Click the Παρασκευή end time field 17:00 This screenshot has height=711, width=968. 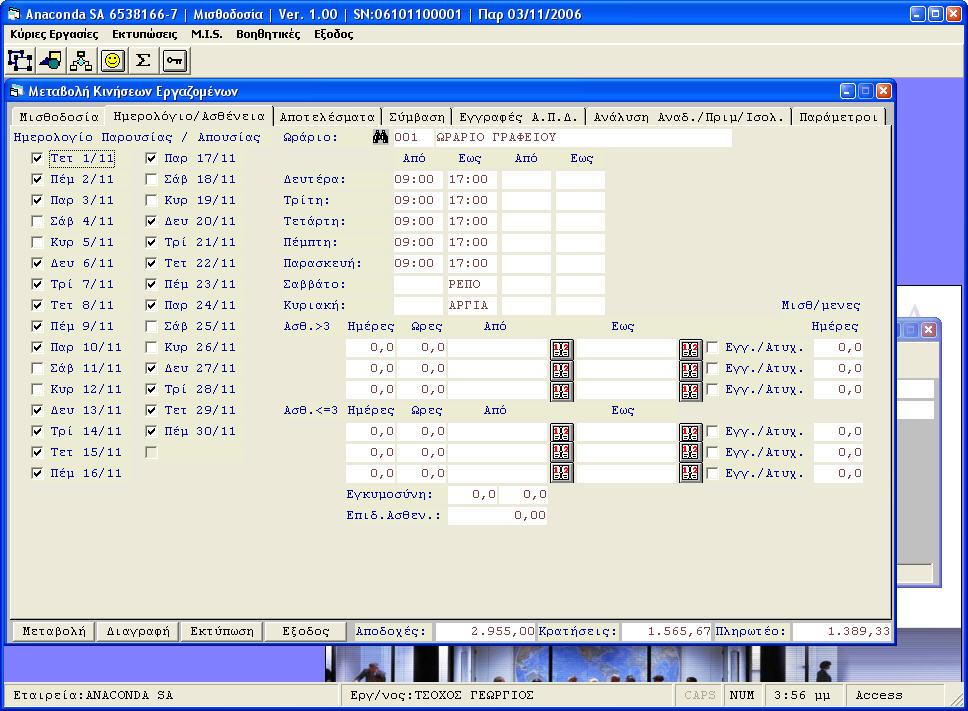(x=472, y=264)
